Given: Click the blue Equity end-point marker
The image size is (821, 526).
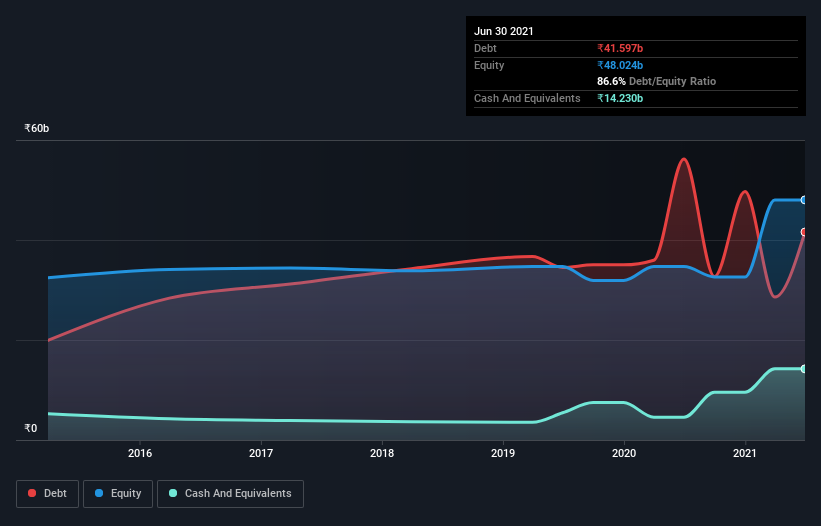Looking at the screenshot, I should [x=804, y=200].
